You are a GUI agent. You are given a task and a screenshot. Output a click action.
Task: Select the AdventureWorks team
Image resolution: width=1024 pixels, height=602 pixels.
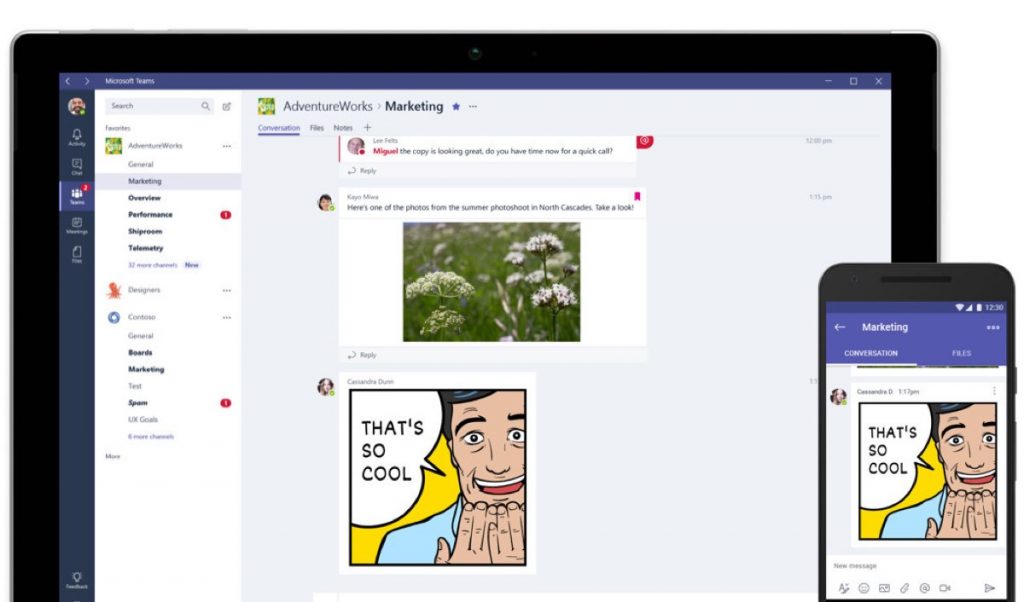click(155, 146)
